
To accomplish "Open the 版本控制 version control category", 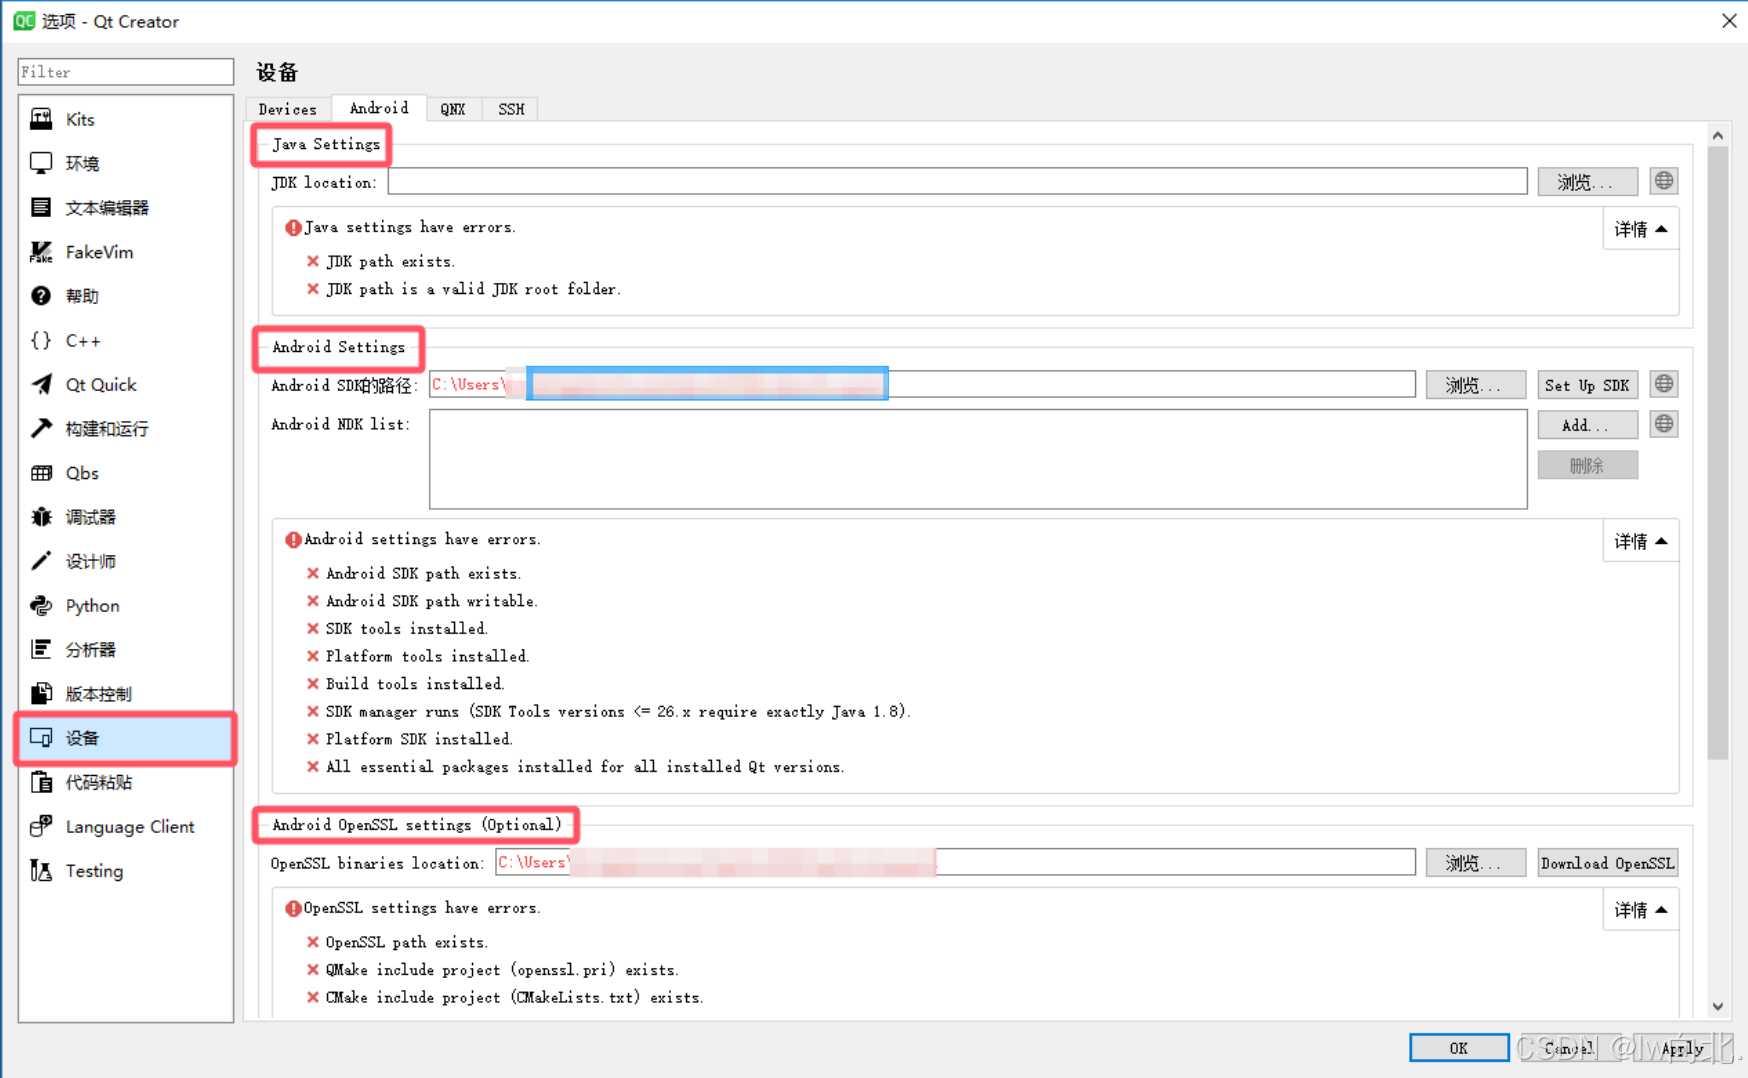I will (x=125, y=693).
